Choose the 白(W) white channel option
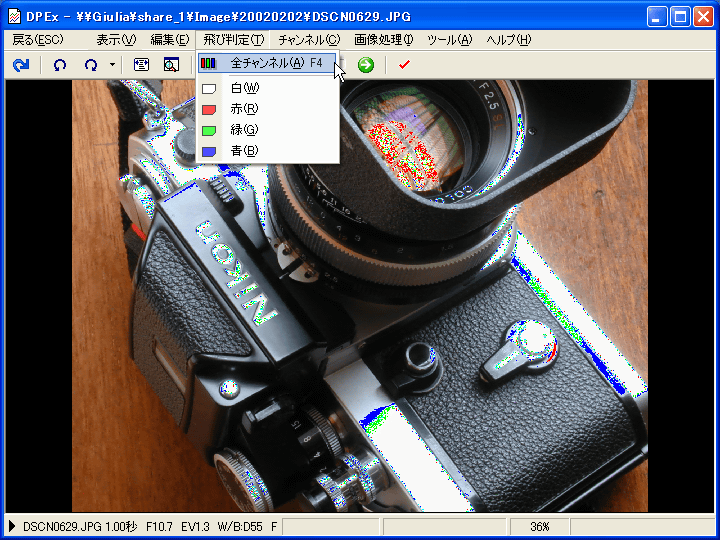The height and width of the screenshot is (540, 720). pos(245,88)
